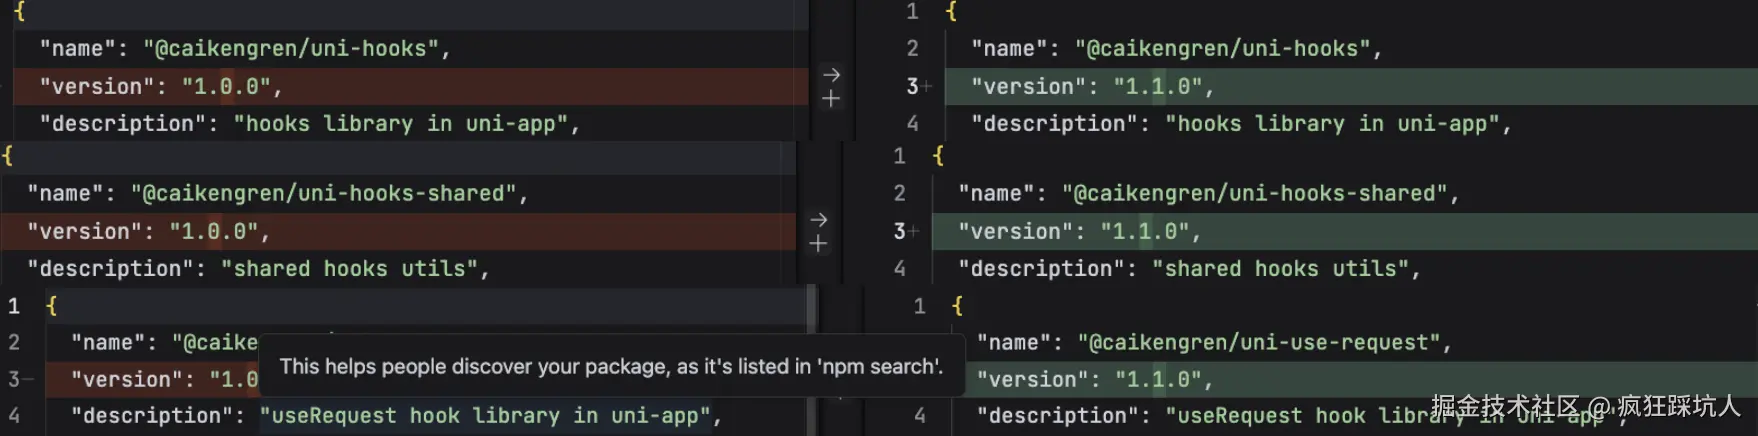Click "useRequest hook library in uni-app" in left pane
The height and width of the screenshot is (436, 1758).
coord(485,416)
